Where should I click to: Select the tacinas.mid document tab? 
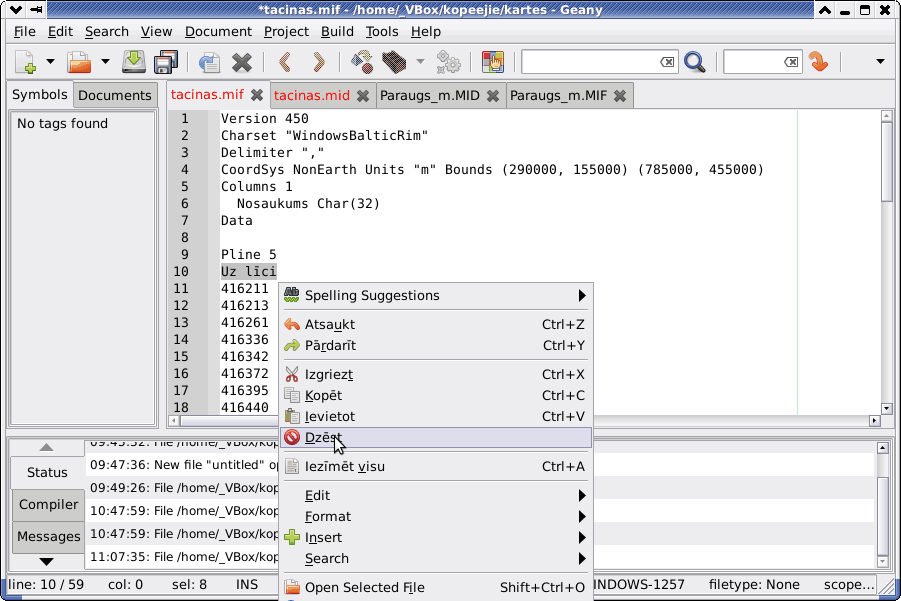pyautogui.click(x=312, y=95)
